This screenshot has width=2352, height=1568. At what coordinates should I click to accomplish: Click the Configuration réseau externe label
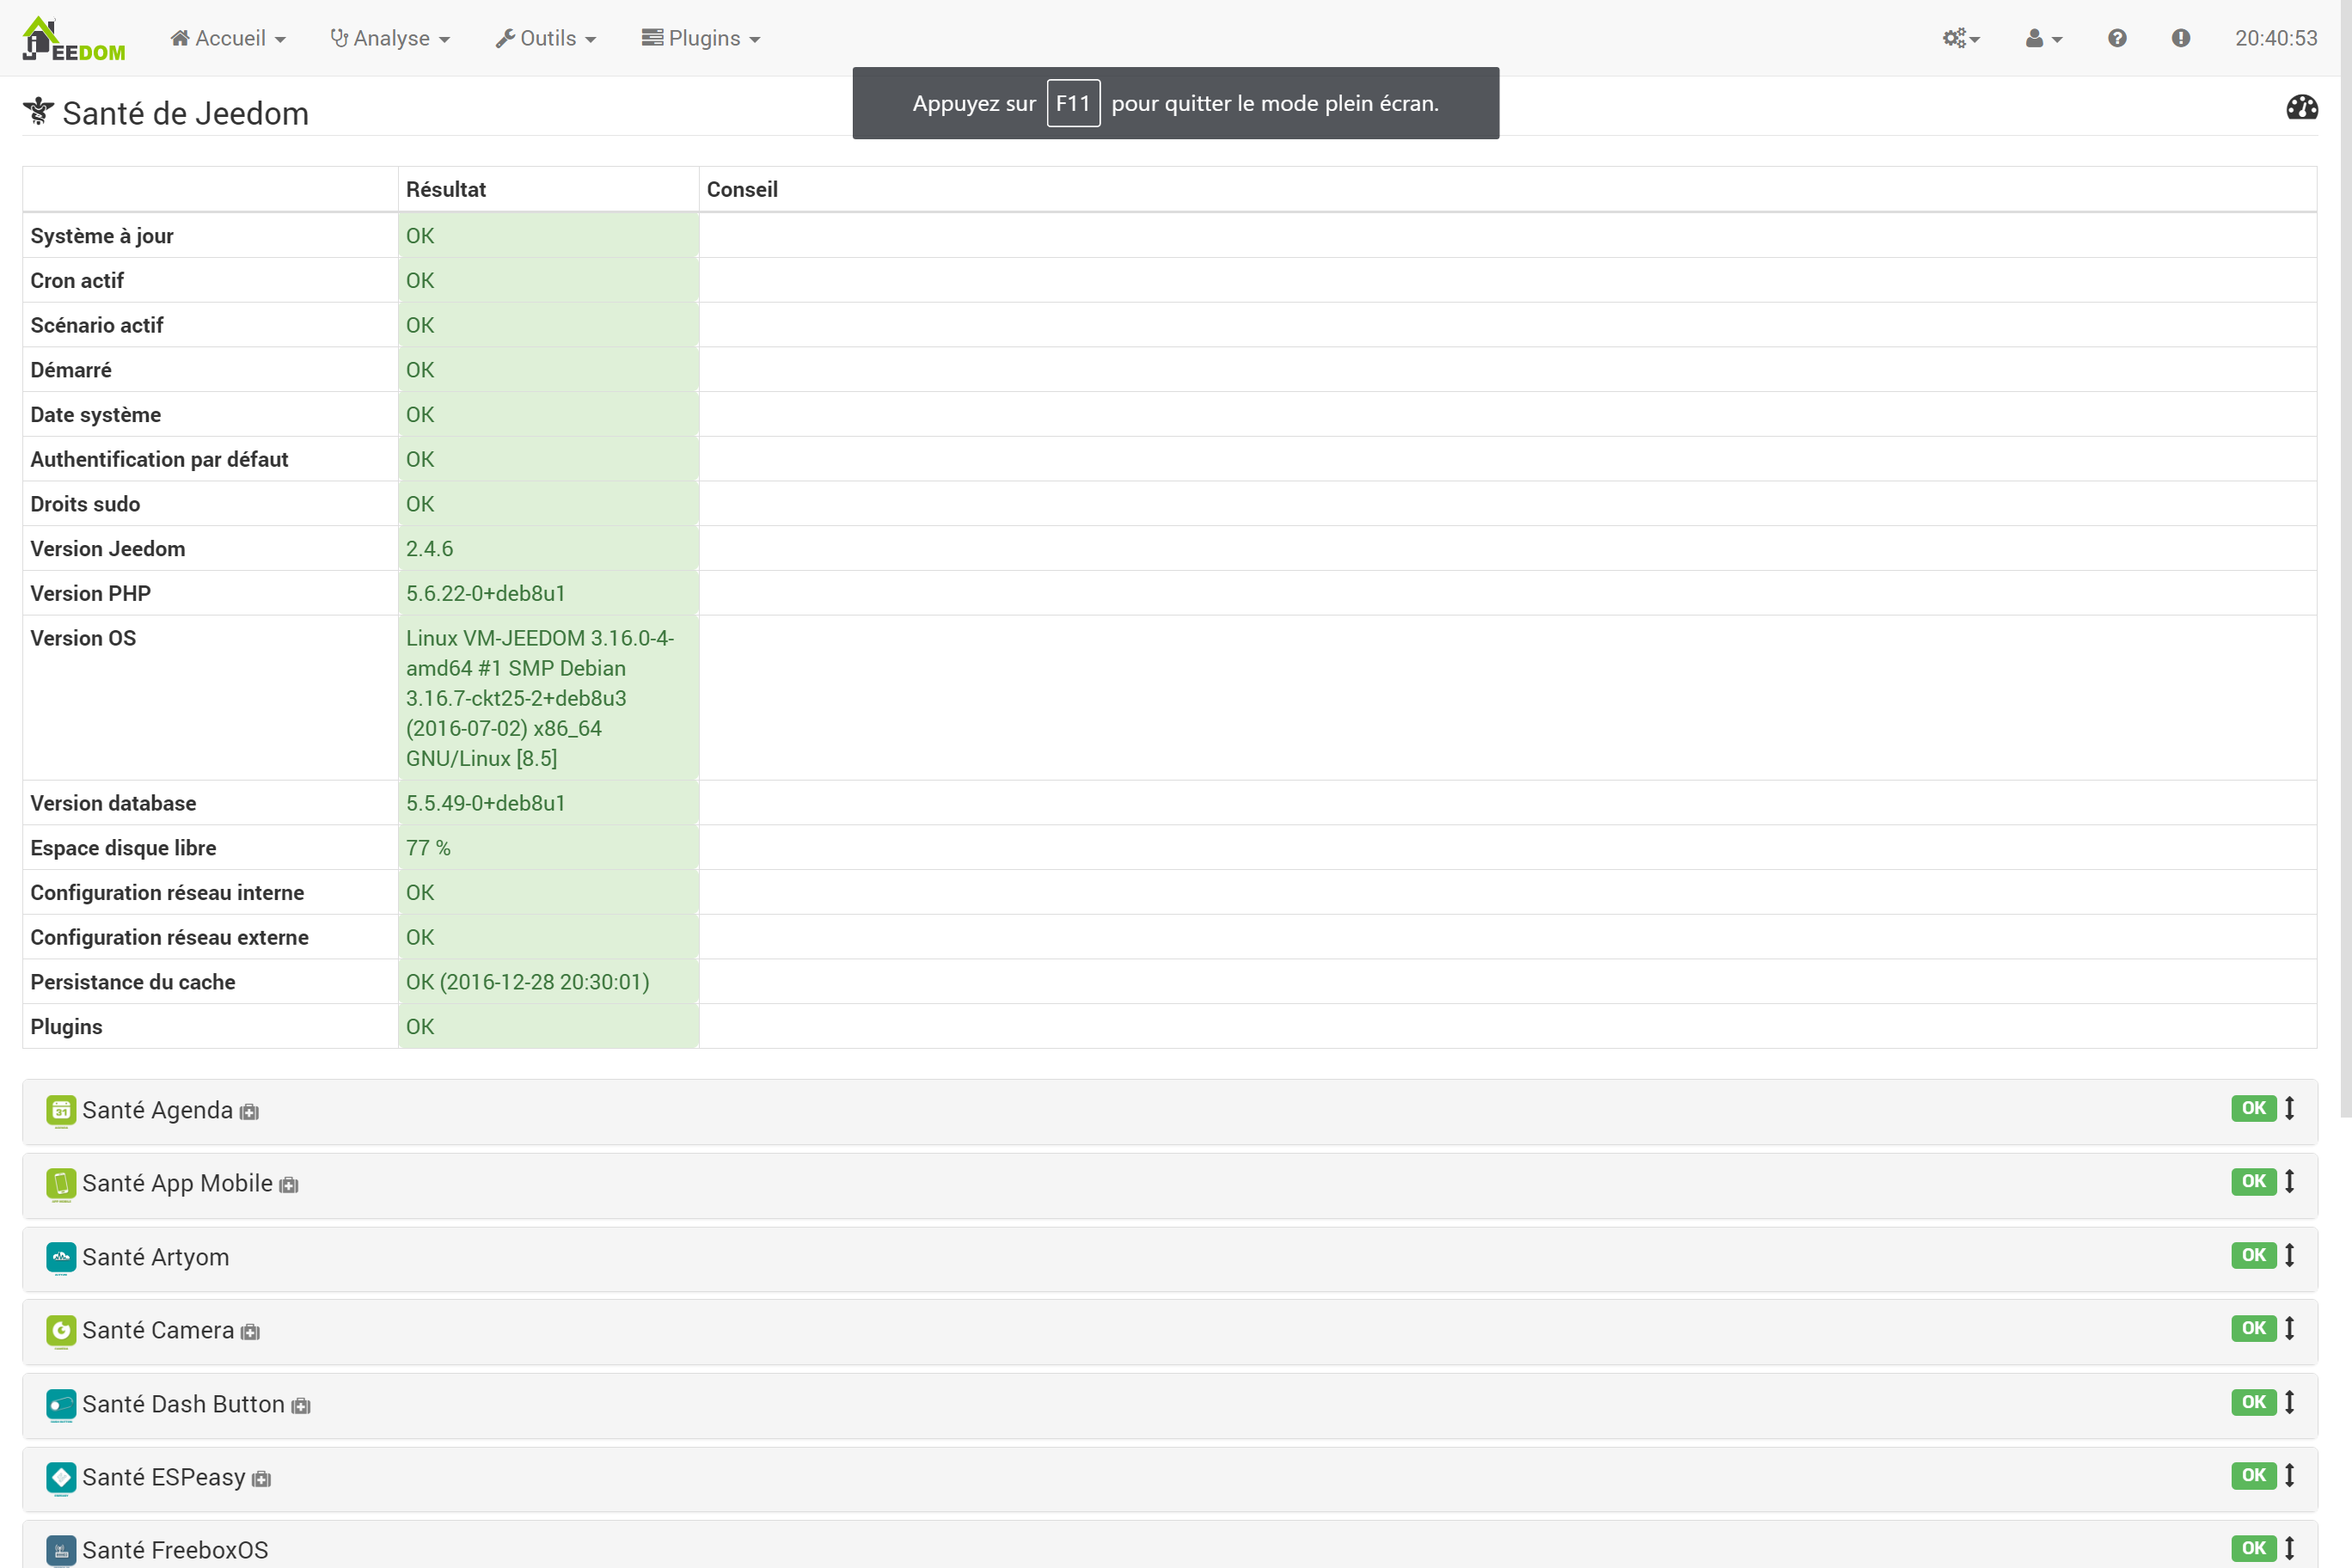point(169,937)
